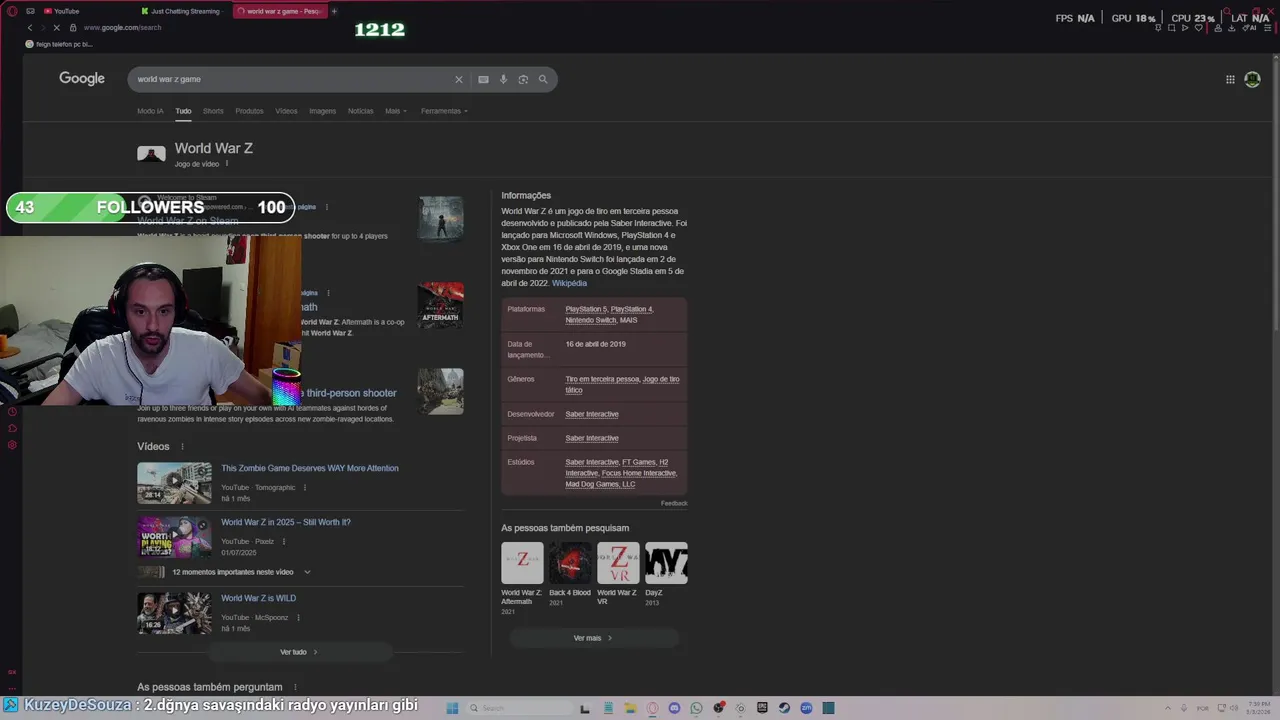Open World War Z is WILD video
The width and height of the screenshot is (1280, 720).
pyautogui.click(x=258, y=598)
